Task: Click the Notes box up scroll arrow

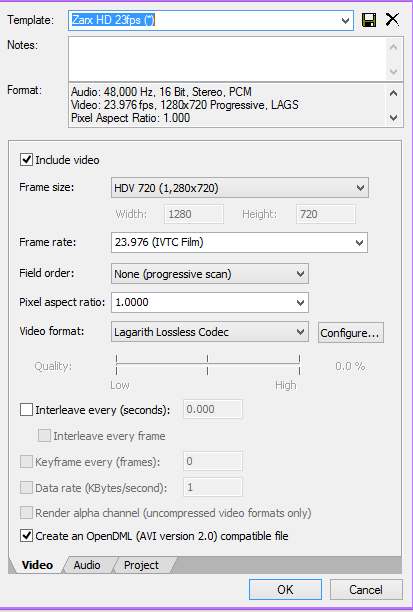Action: pos(393,48)
